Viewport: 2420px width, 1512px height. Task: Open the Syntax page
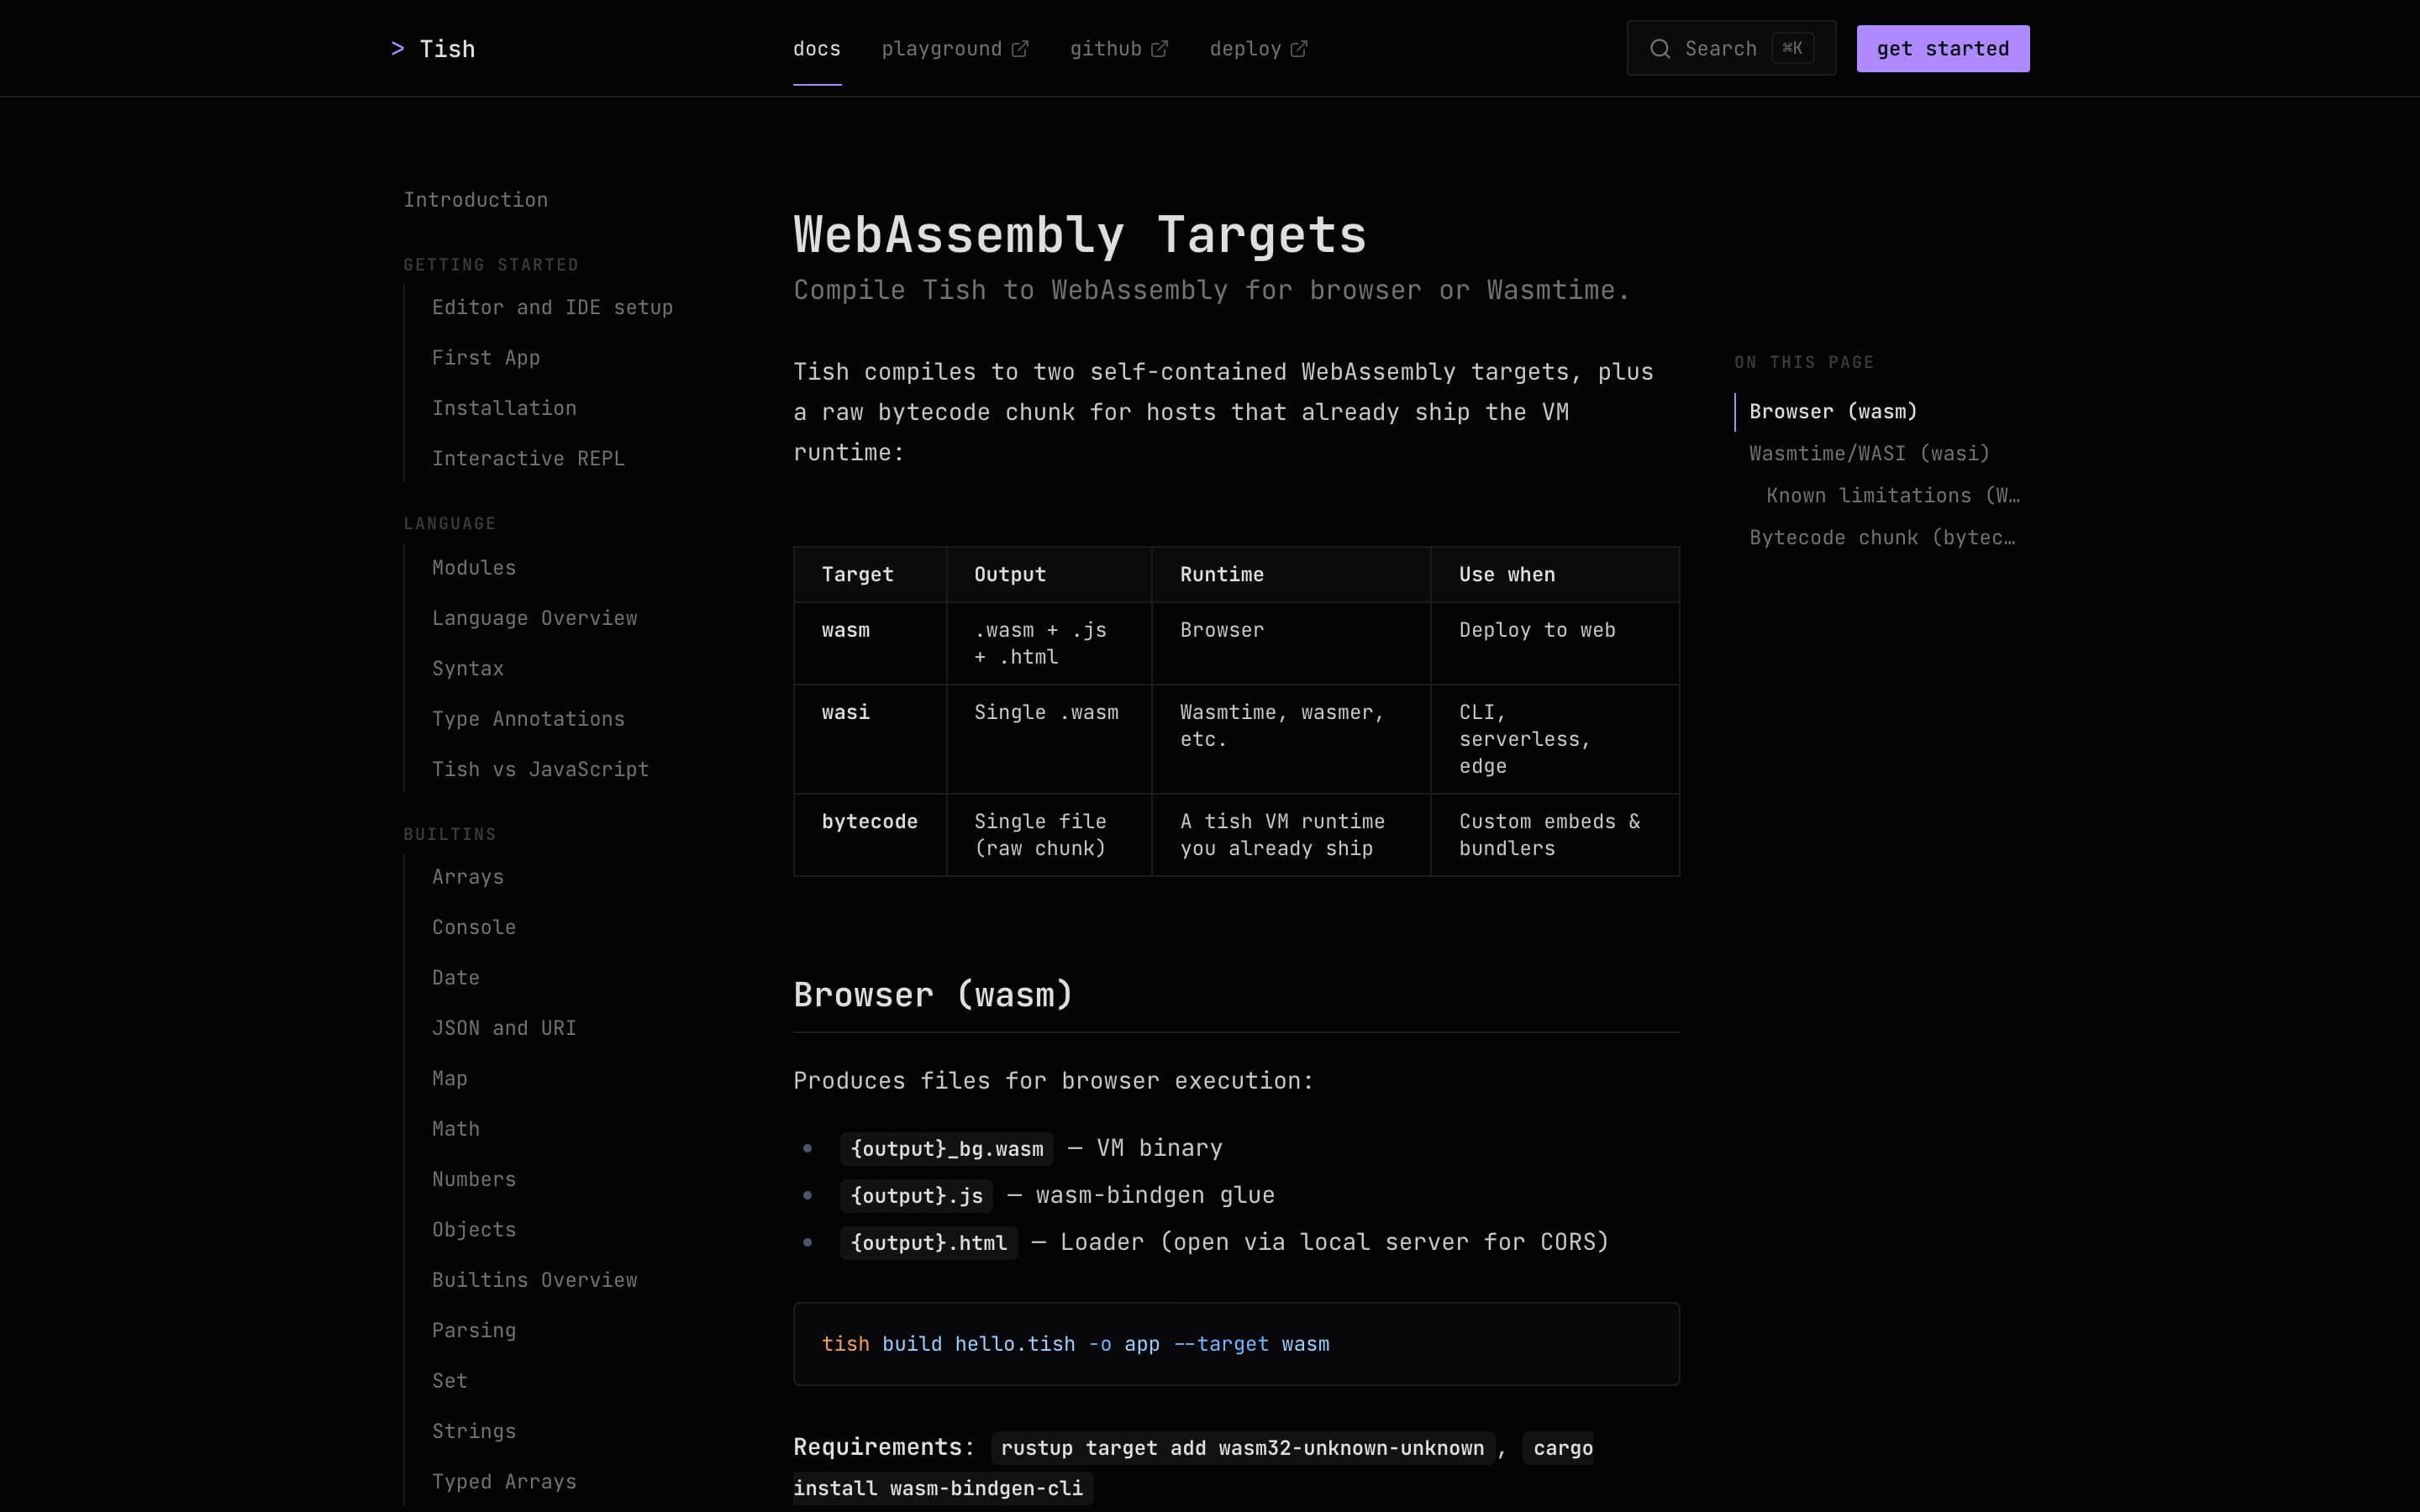(468, 669)
